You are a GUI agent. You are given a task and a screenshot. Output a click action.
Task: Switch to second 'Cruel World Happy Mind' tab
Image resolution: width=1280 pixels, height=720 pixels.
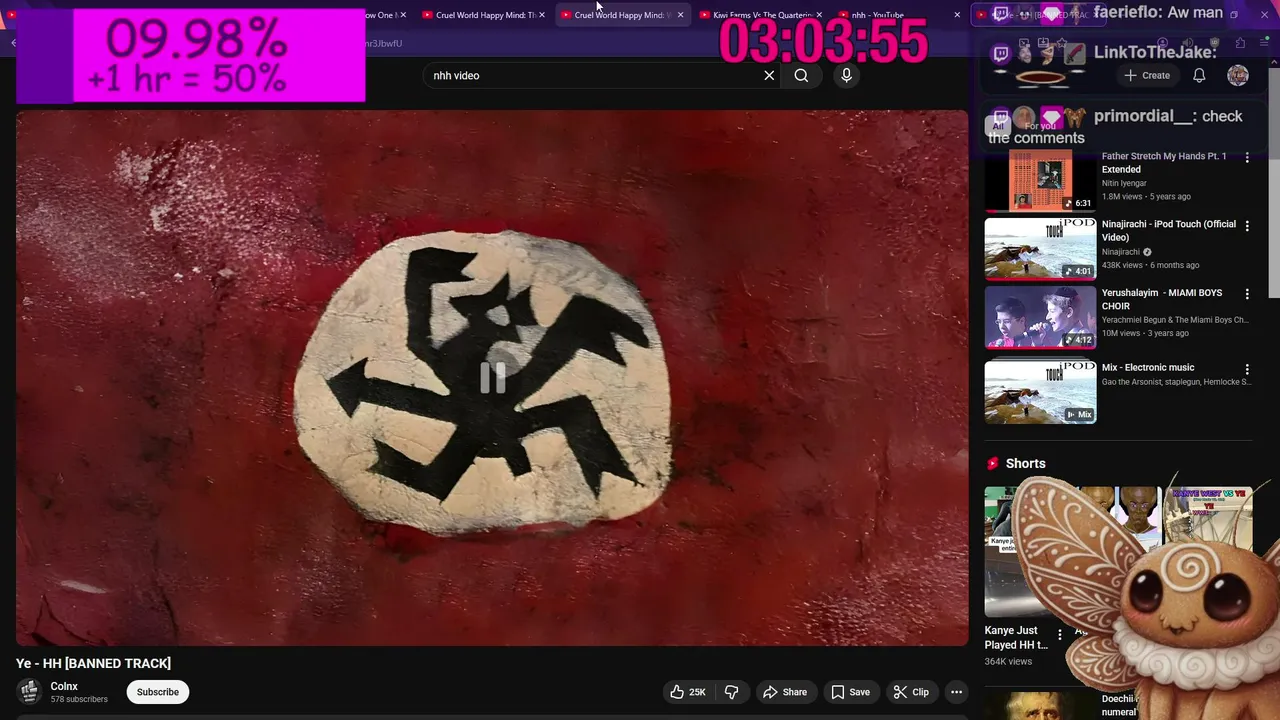pyautogui.click(x=621, y=15)
